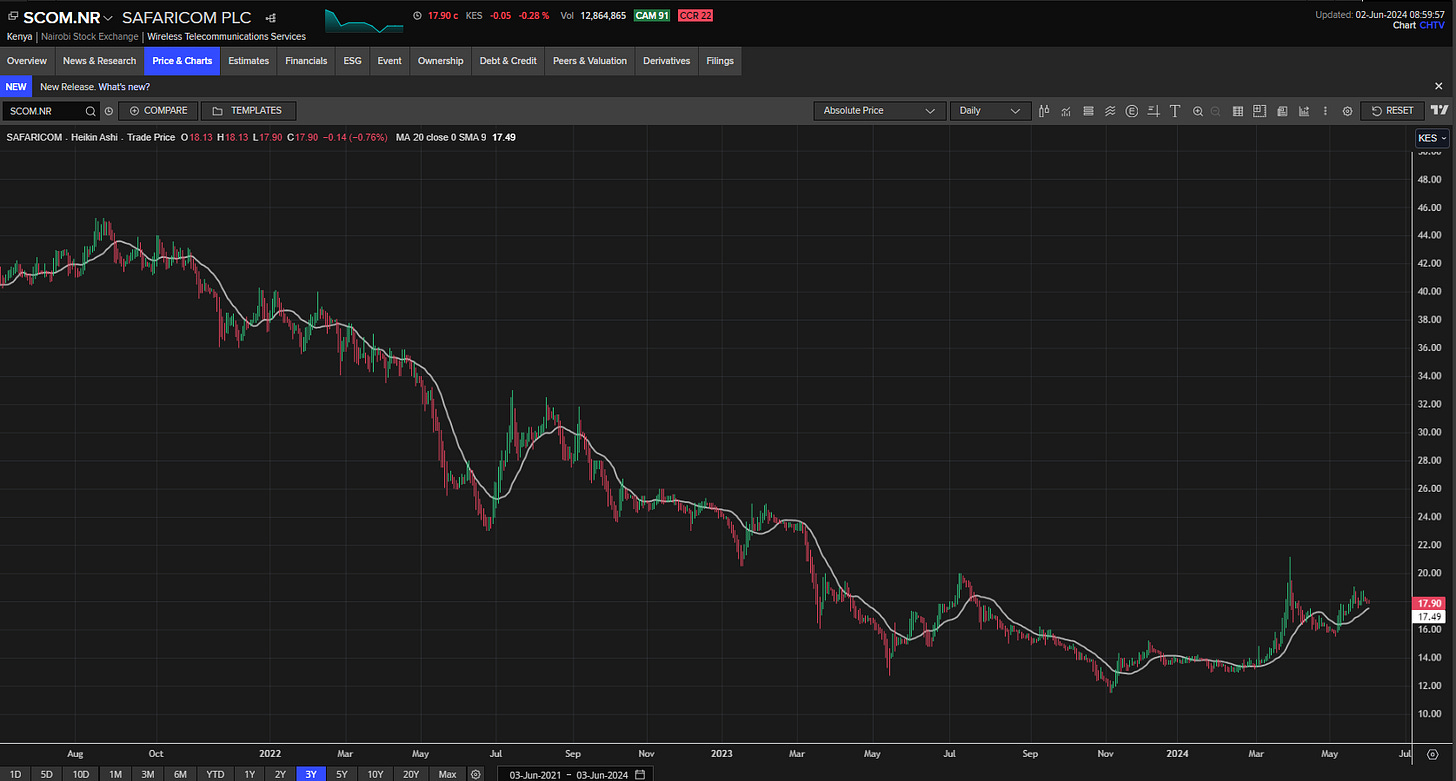Select the 1D time range

(15, 774)
